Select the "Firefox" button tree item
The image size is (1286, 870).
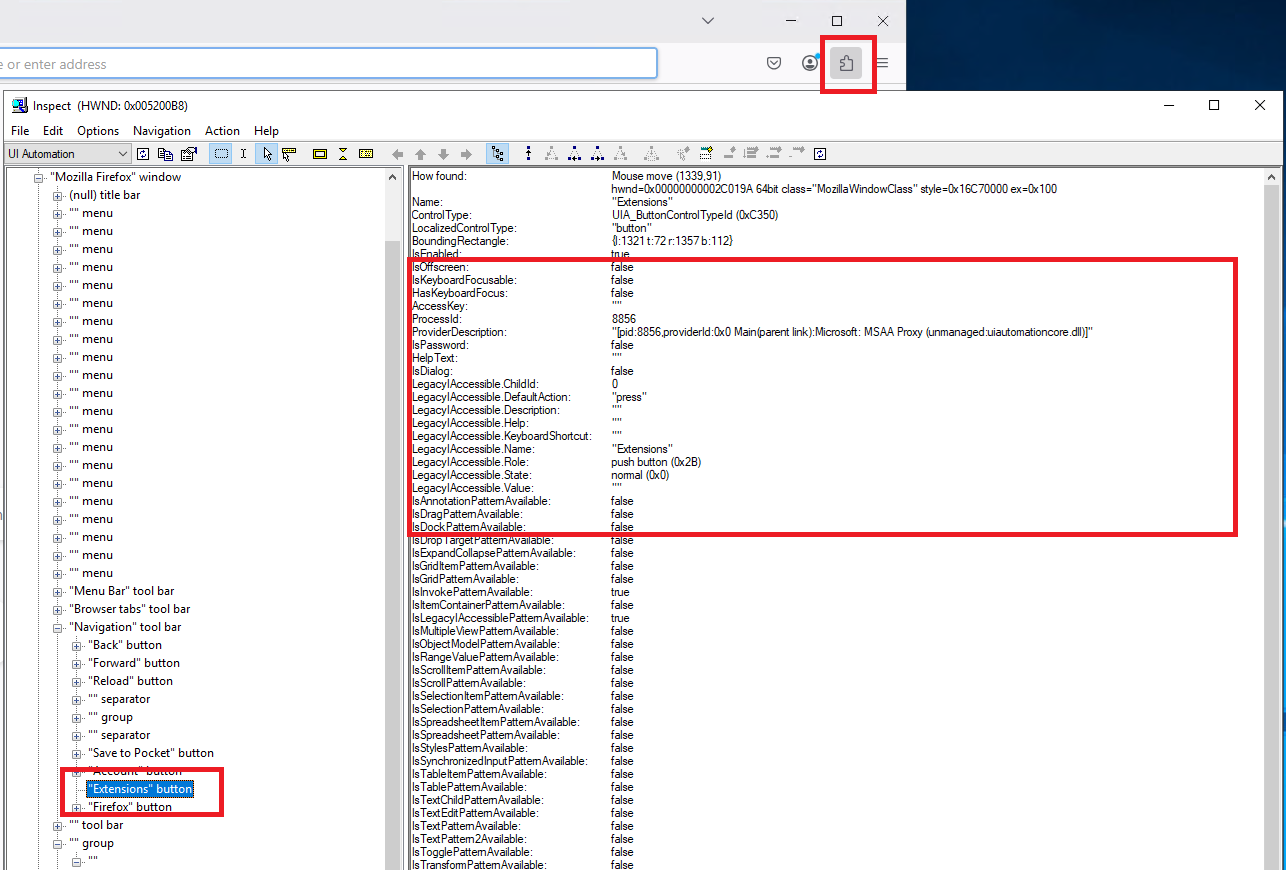[x=130, y=807]
